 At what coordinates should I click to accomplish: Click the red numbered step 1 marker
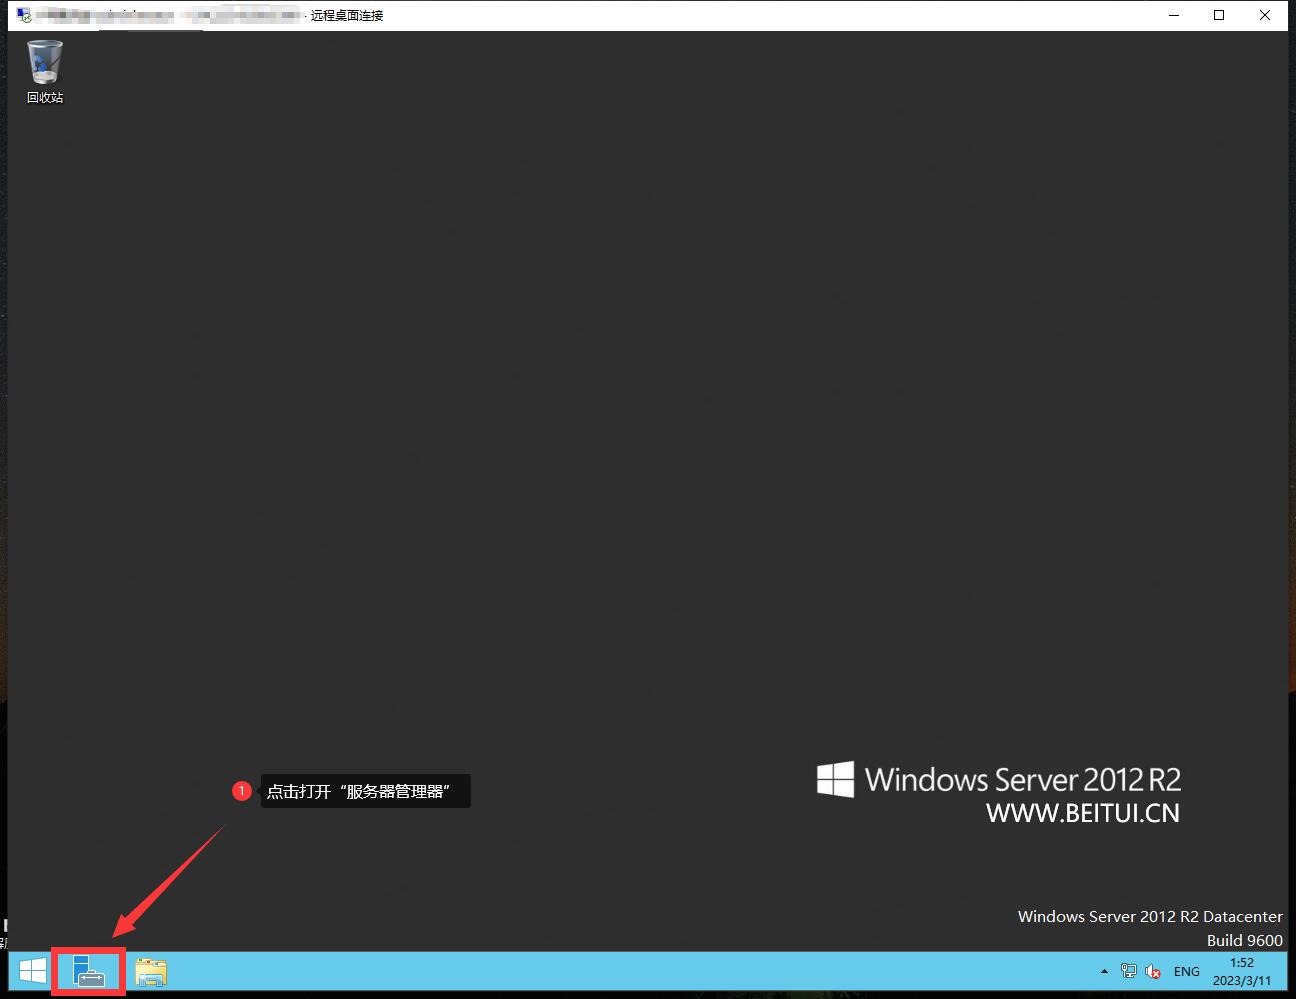tap(241, 791)
